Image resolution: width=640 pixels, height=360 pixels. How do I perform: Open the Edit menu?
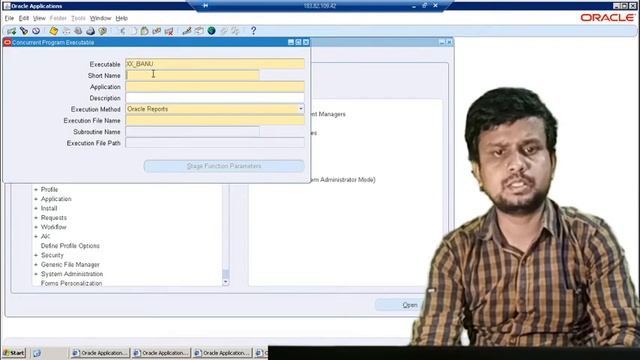coord(24,18)
